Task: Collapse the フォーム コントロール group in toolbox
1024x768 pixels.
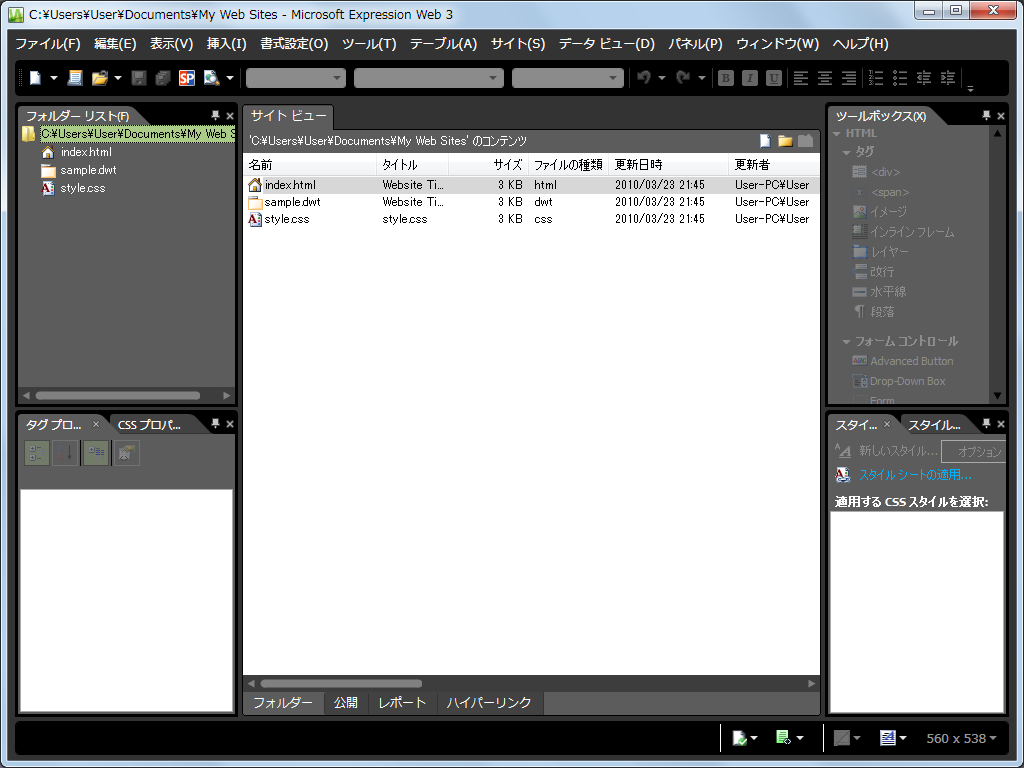Action: [846, 342]
